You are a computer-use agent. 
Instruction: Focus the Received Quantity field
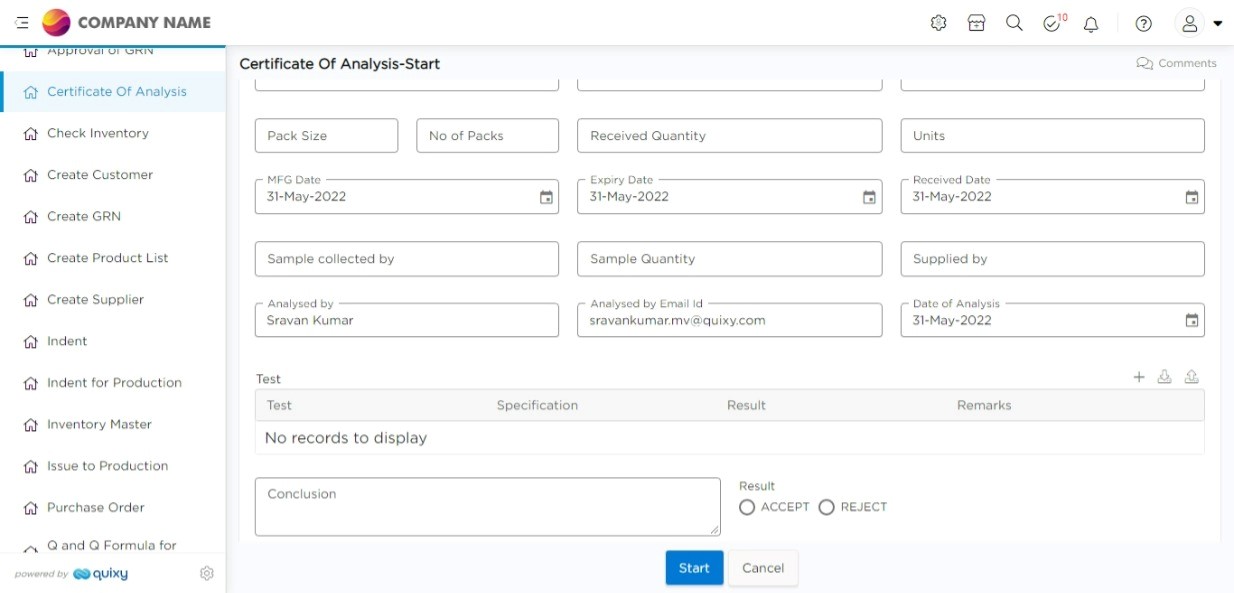coord(730,136)
